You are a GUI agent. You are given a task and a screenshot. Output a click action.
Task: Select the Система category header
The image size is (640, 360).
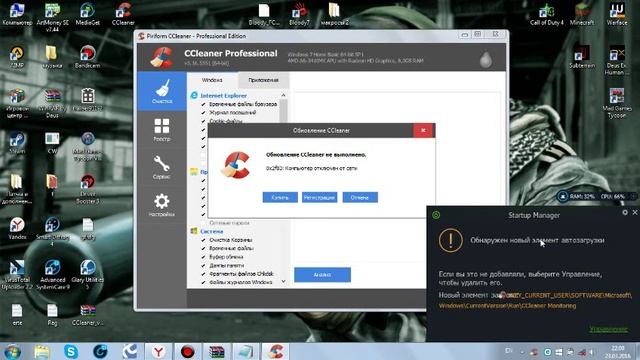[x=211, y=231]
